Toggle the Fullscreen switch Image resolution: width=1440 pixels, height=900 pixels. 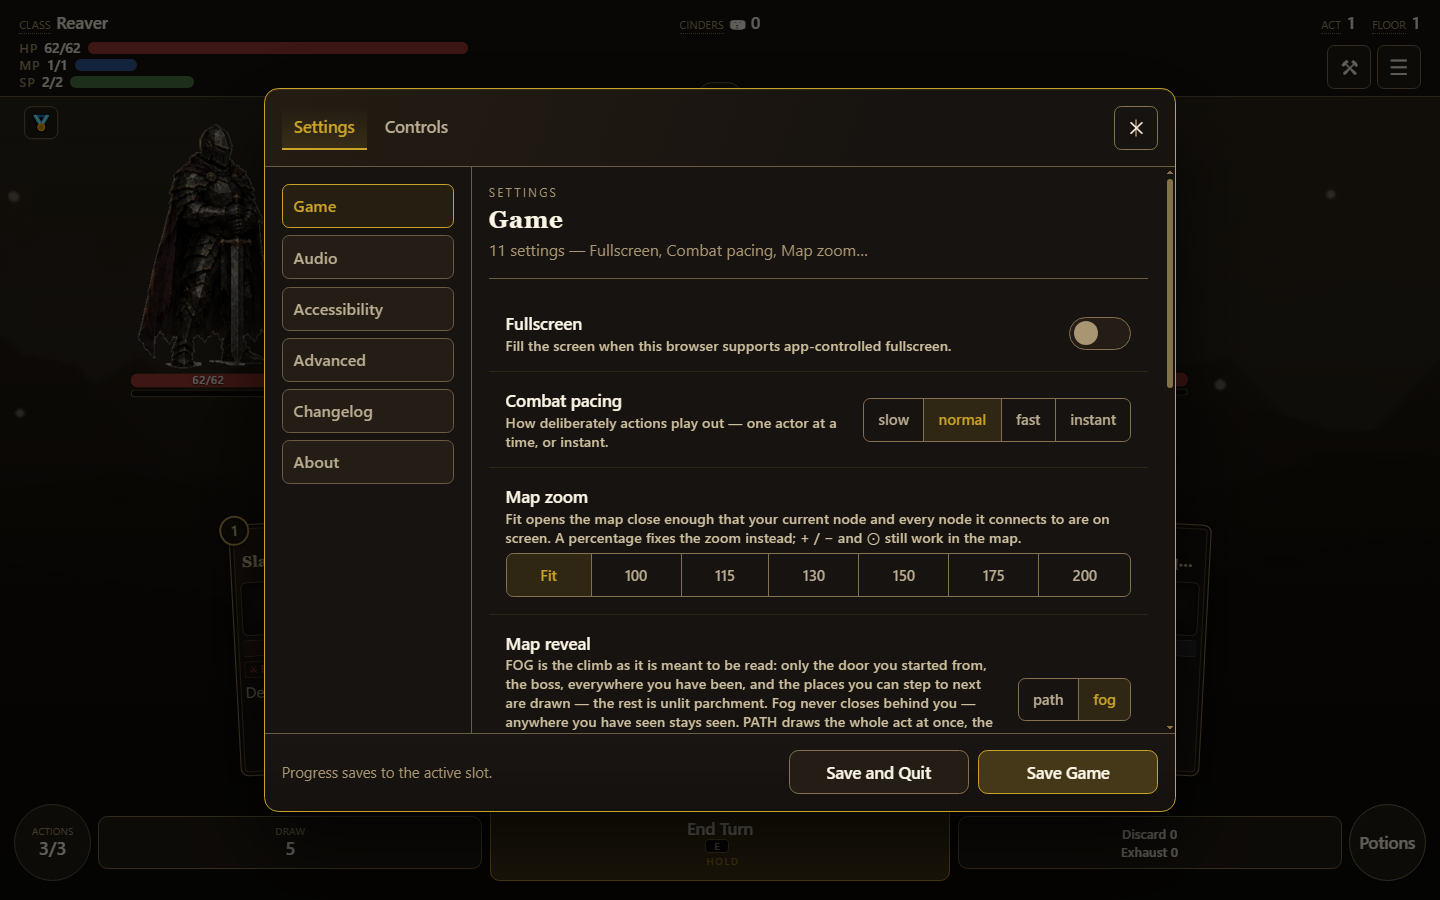(x=1100, y=333)
